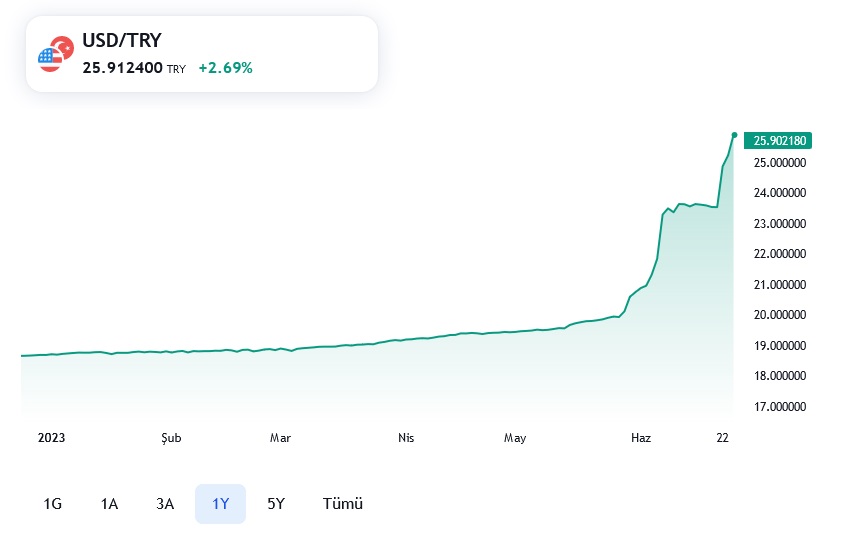Click the USD/TRY flag icon
Viewport: 859px width, 543px height.
pyautogui.click(x=55, y=55)
